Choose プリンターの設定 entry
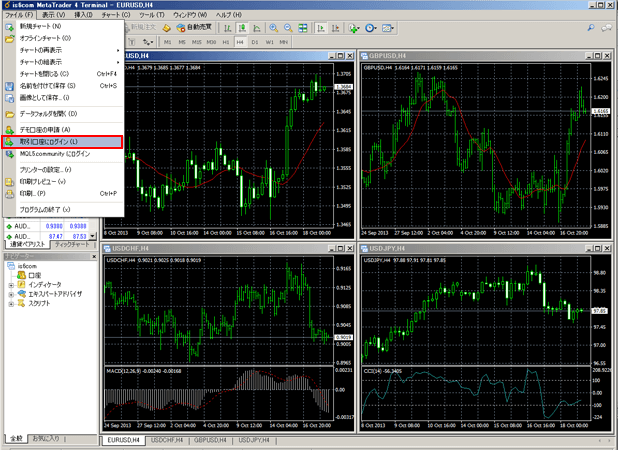618x450 pixels. pyautogui.click(x=63, y=170)
